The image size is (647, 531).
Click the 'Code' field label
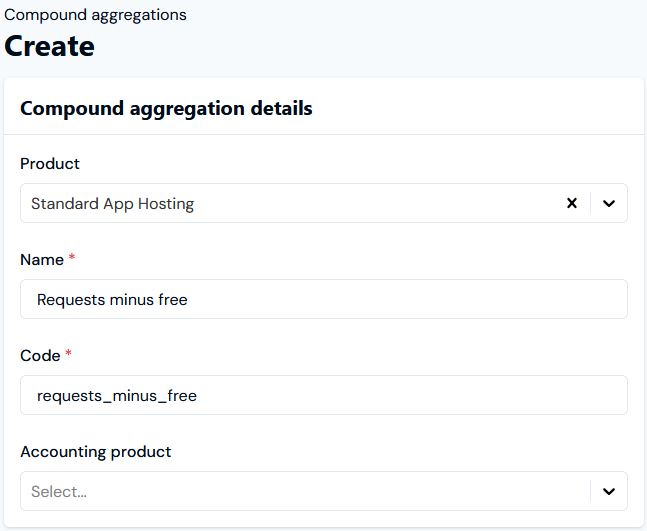40,356
